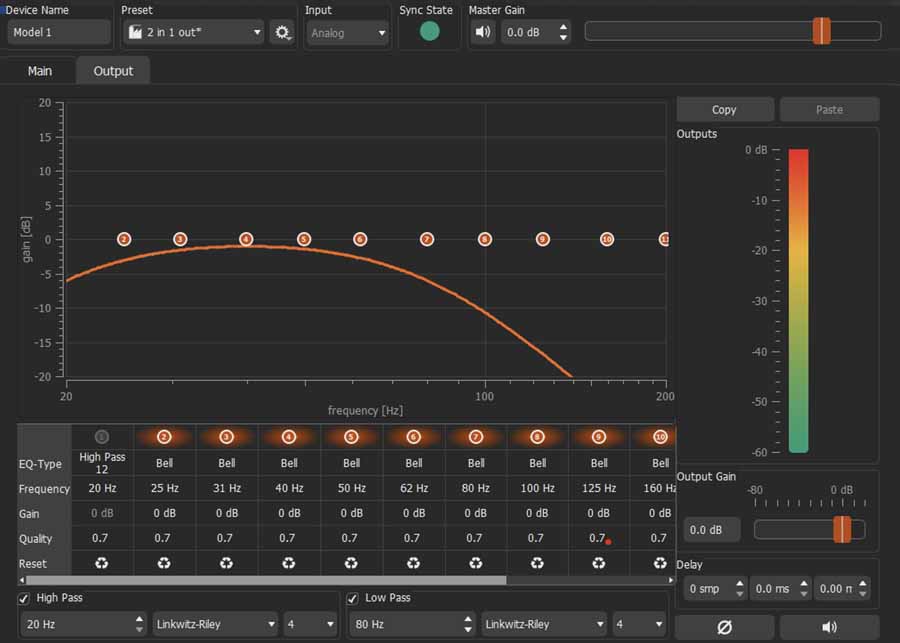Reset the 40 Hz Bell band
Viewport: 900px width, 643px height.
(x=289, y=563)
